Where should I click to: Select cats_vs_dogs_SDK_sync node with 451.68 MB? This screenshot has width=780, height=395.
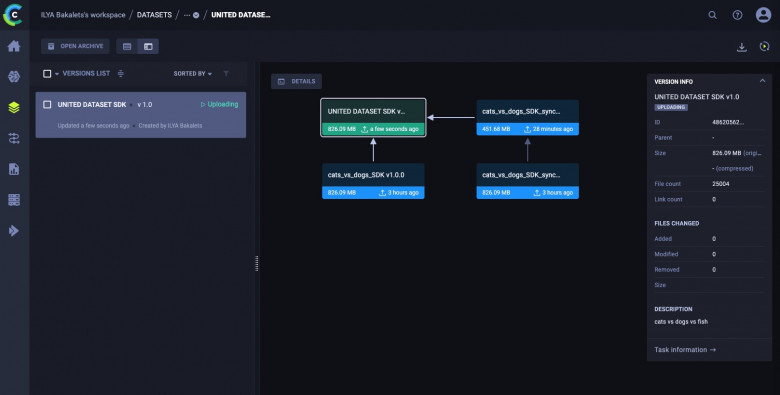[527, 117]
